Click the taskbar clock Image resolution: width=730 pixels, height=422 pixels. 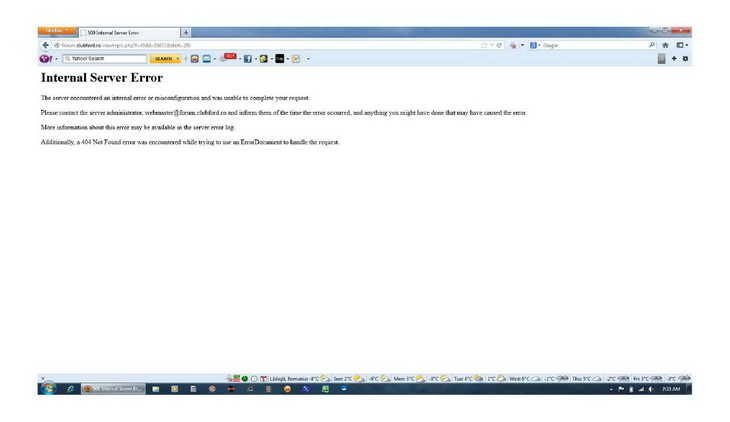pos(670,388)
